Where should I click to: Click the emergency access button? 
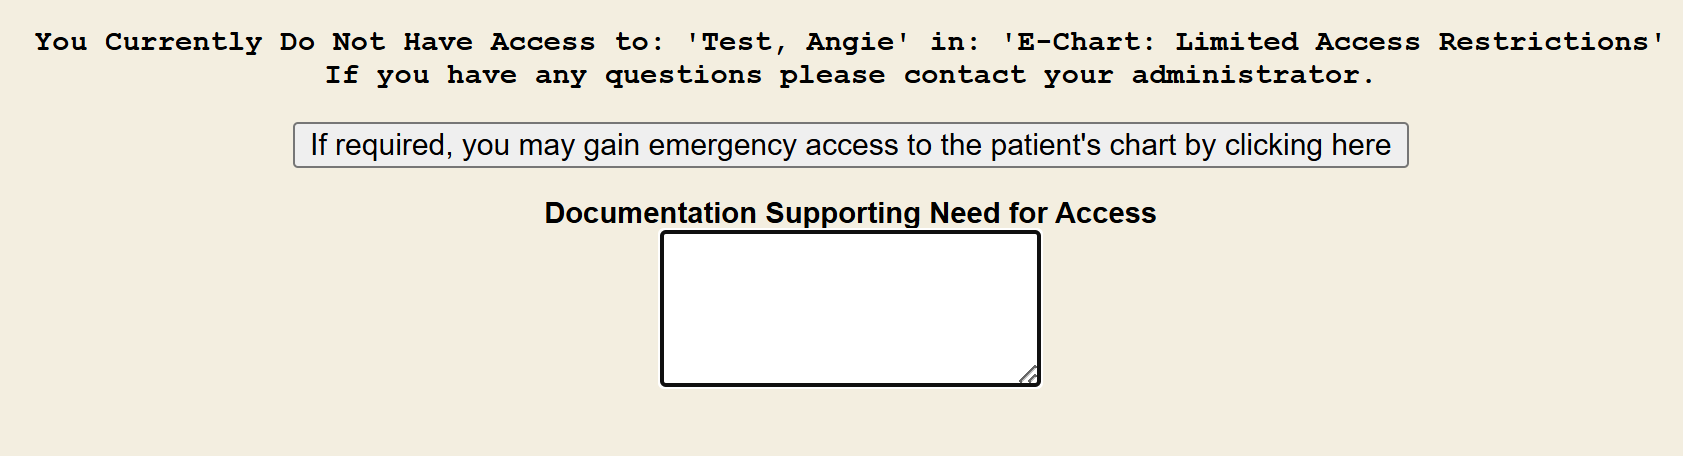[850, 145]
